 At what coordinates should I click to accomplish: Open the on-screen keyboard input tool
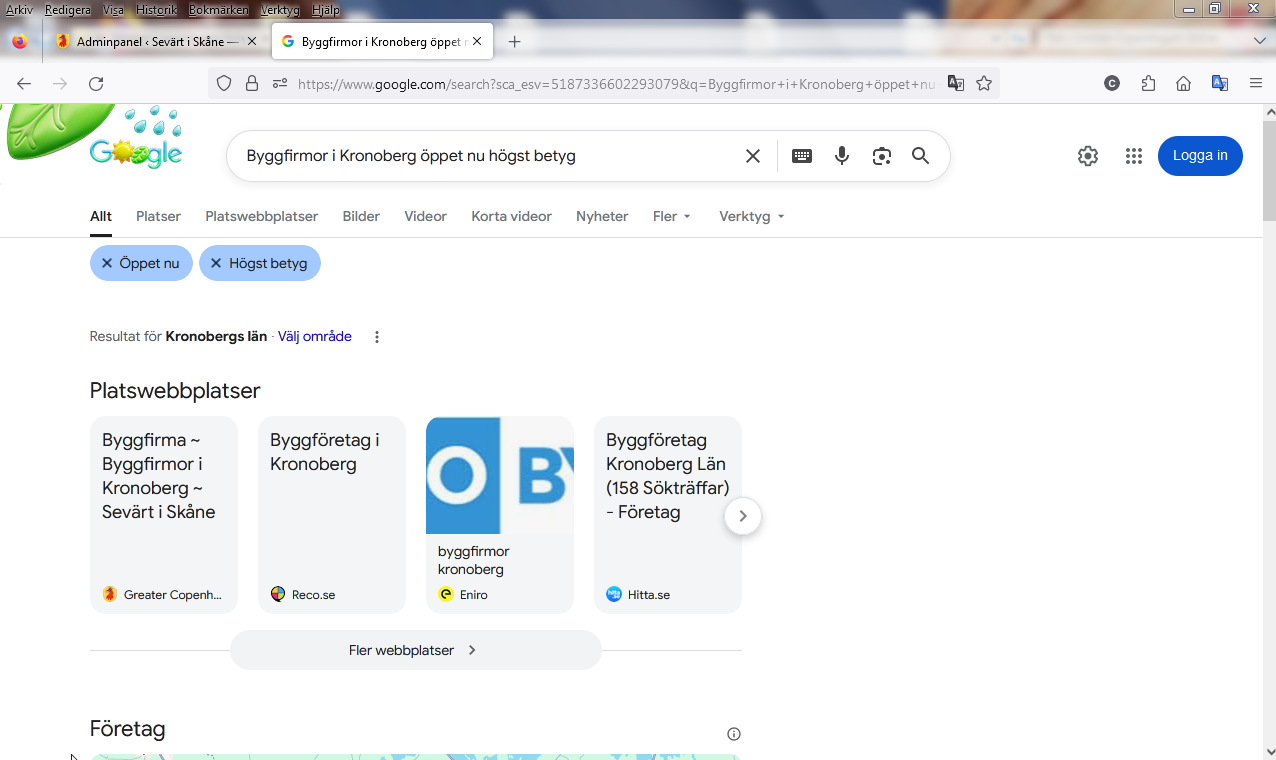coord(802,156)
